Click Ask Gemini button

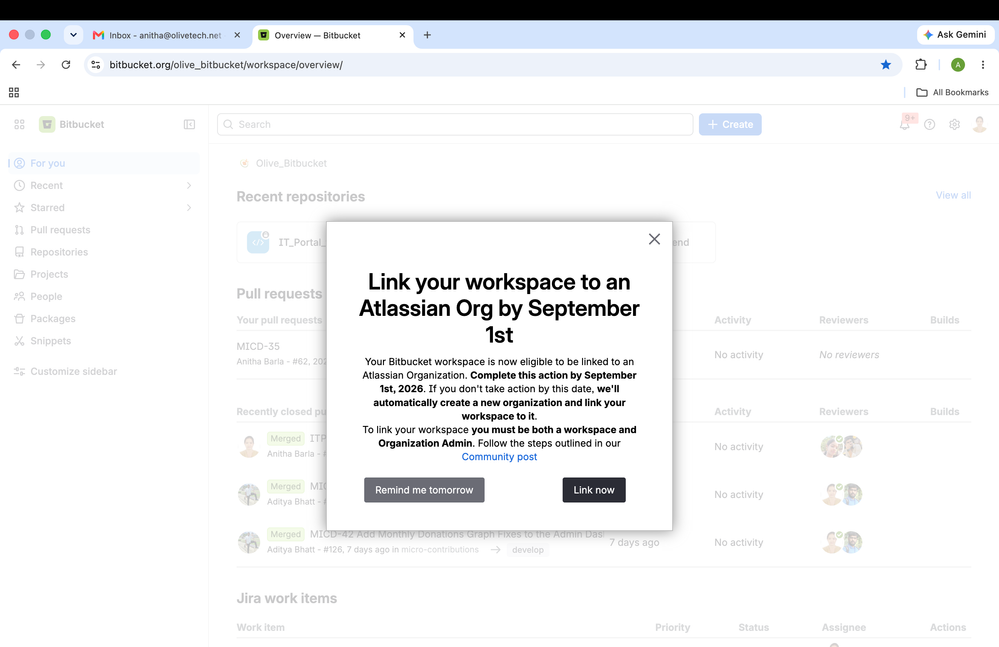click(x=955, y=34)
